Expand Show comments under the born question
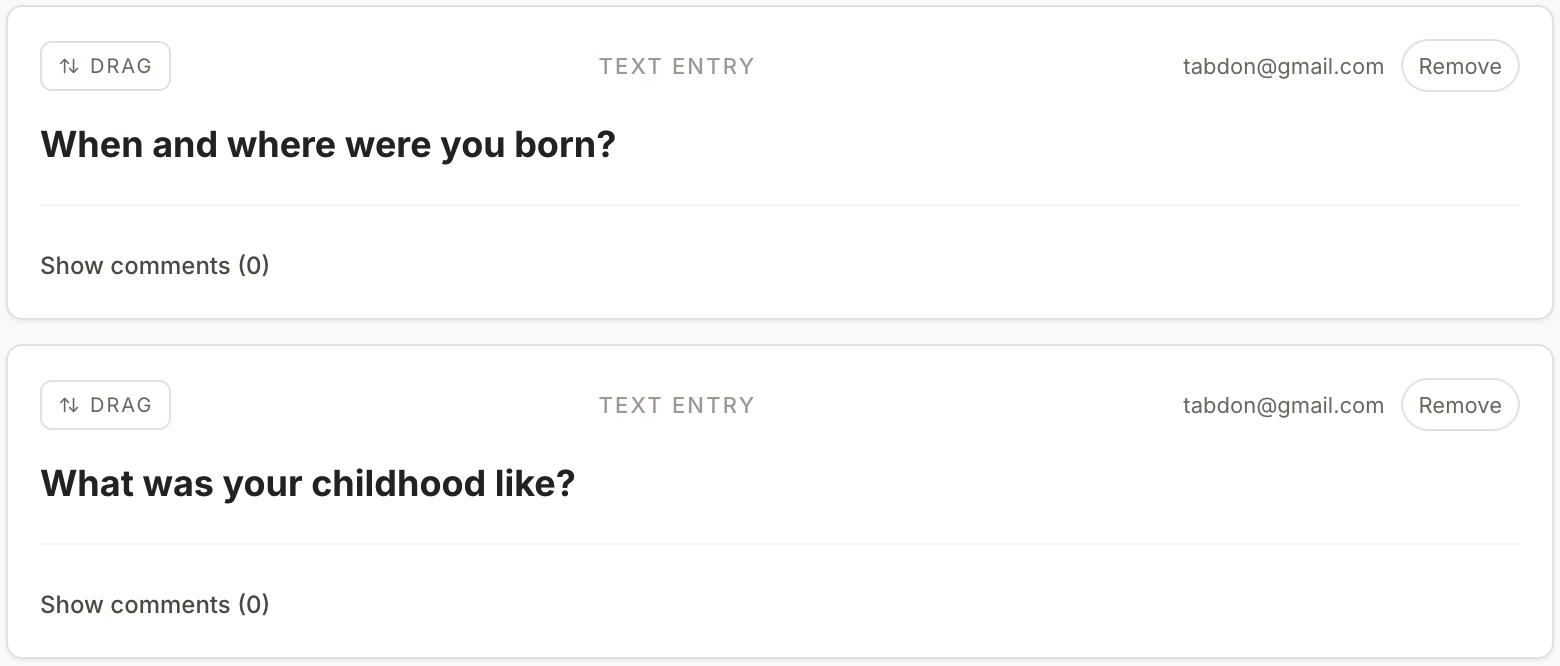1560x666 pixels. point(154,266)
